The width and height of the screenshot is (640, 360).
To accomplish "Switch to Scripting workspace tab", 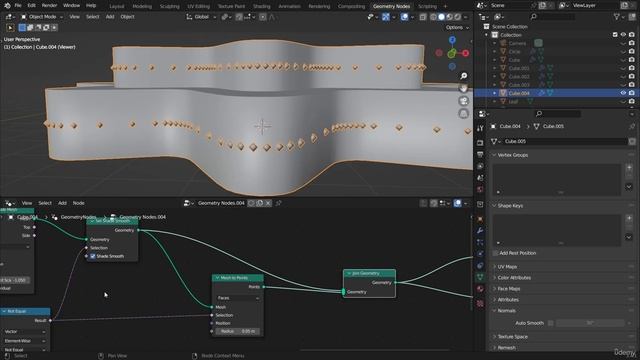I will click(427, 7).
